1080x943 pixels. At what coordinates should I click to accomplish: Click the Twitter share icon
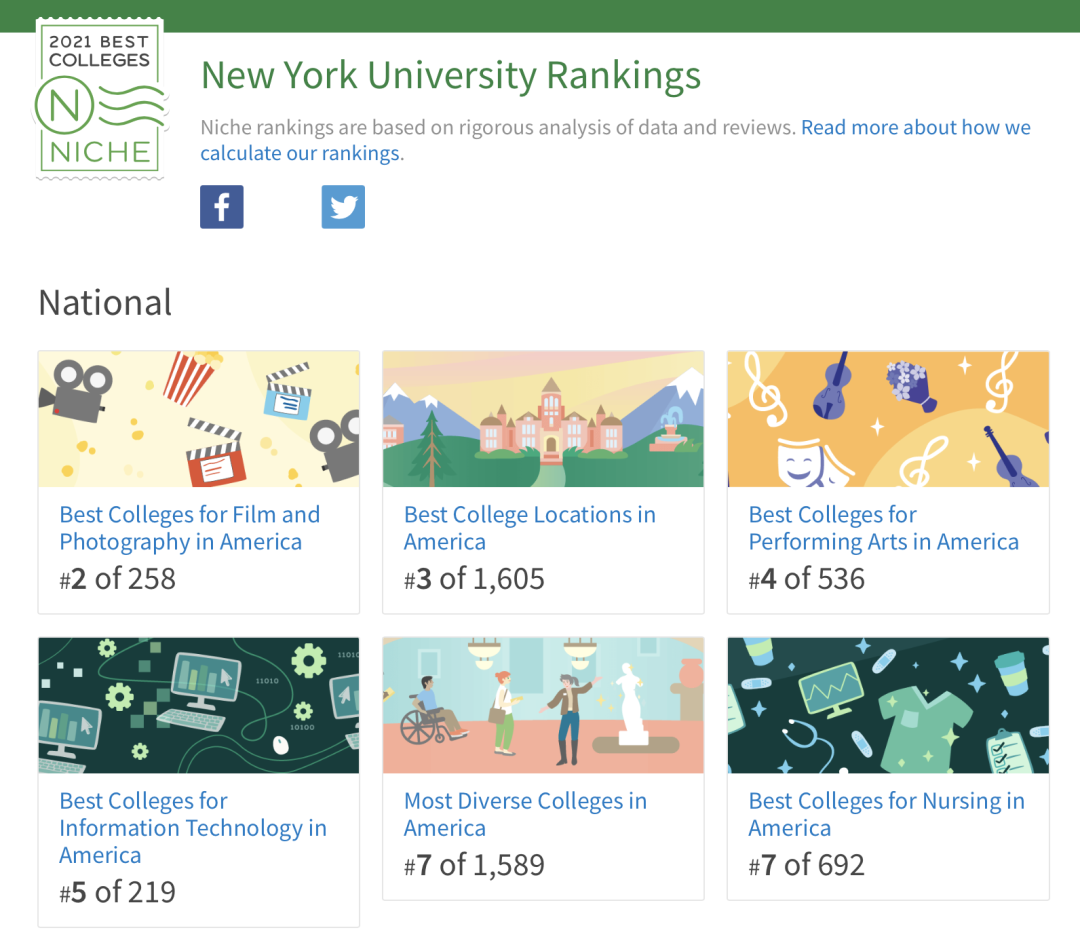click(343, 207)
